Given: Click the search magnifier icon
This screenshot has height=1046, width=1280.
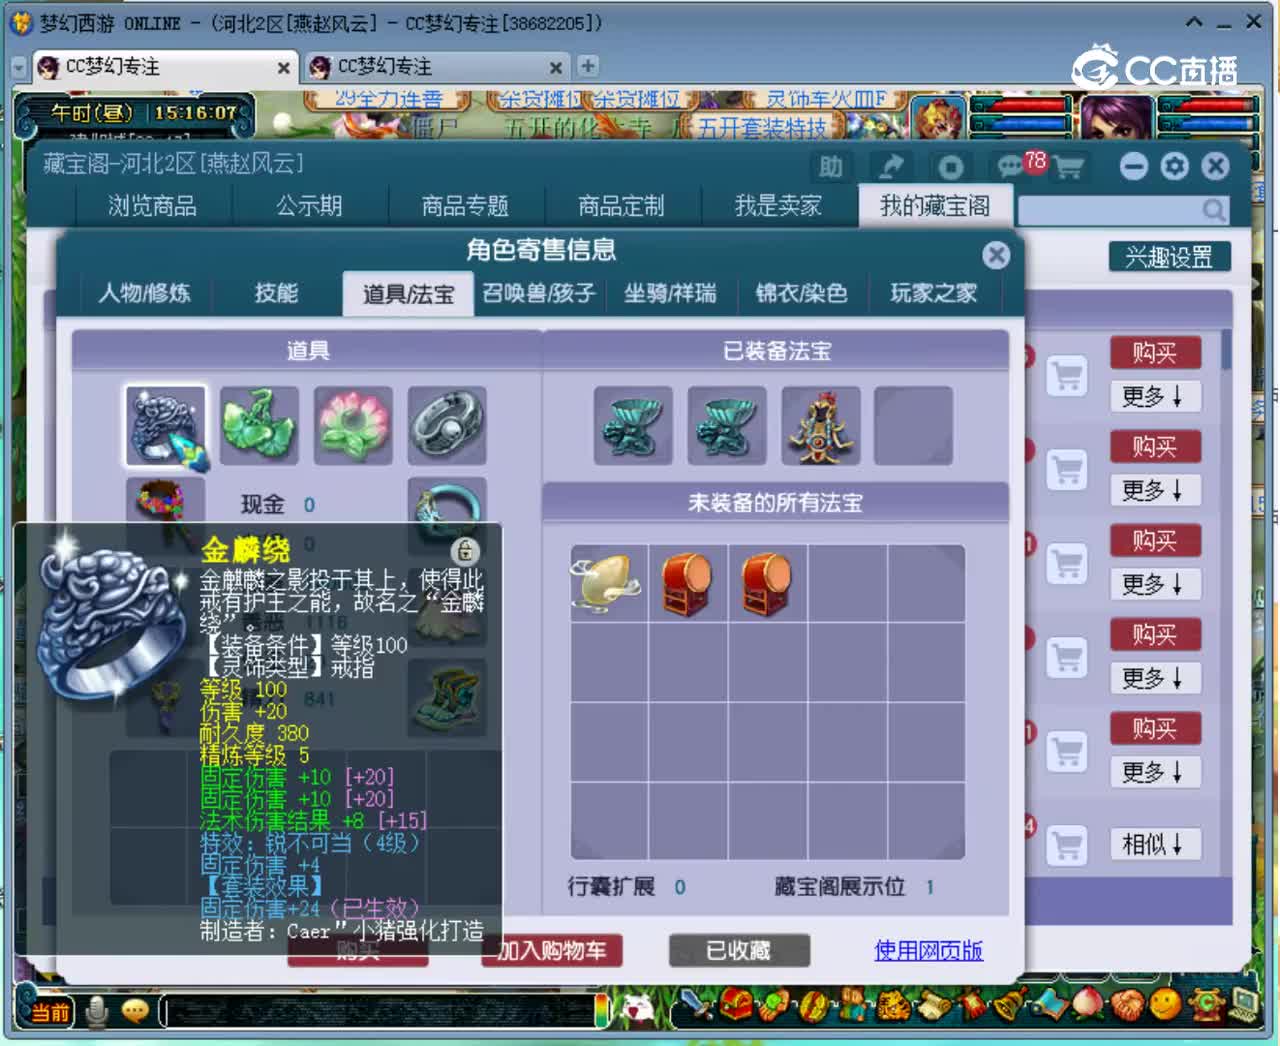Looking at the screenshot, I should click(1213, 210).
